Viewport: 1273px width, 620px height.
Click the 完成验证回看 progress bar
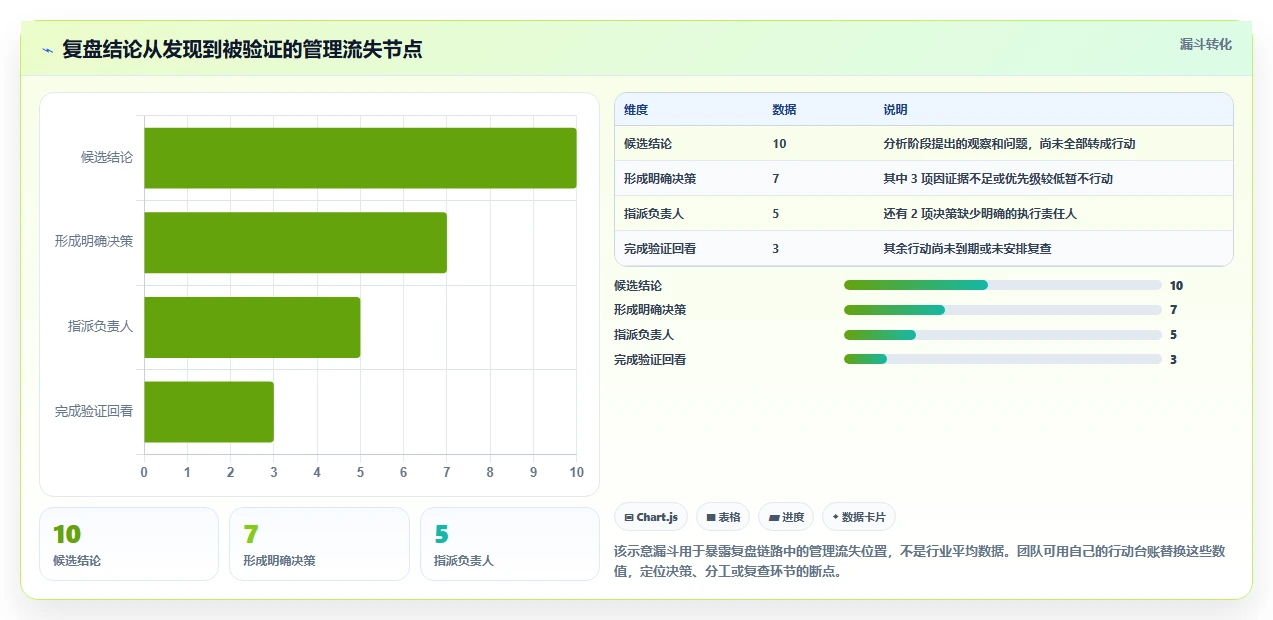coord(1003,359)
